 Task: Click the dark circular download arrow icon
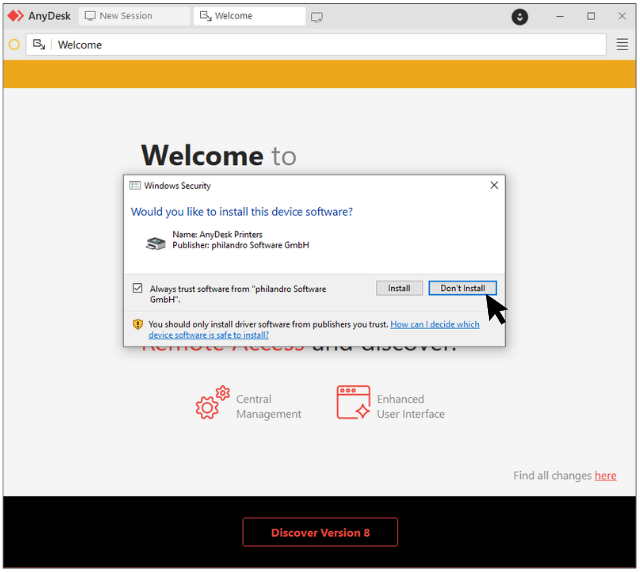pos(520,17)
